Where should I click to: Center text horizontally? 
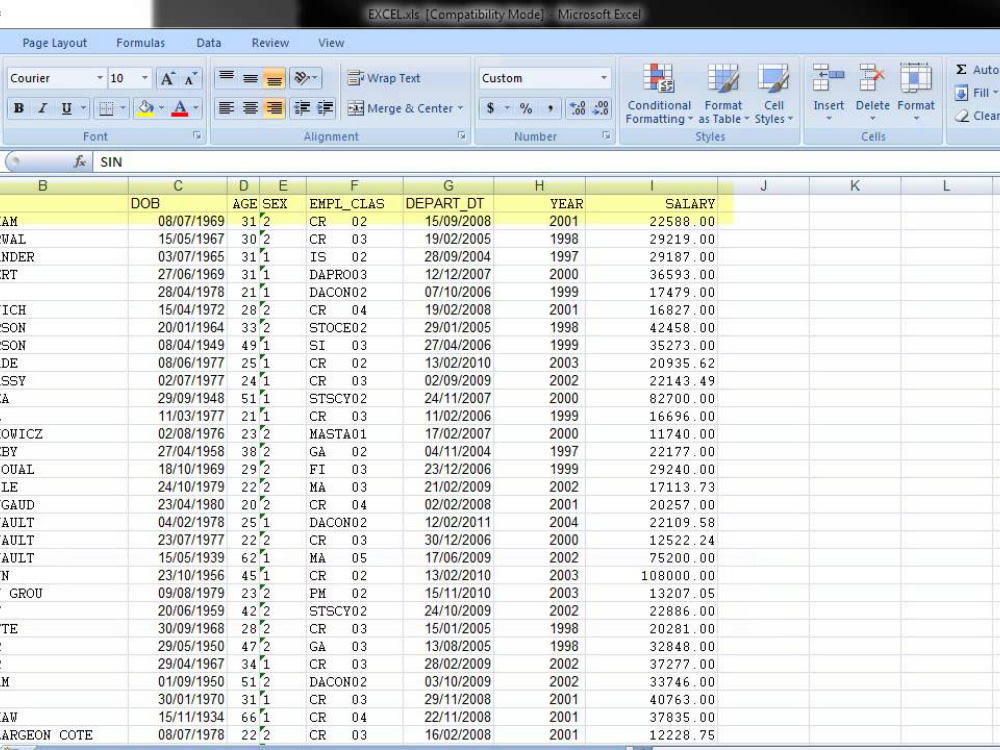coord(250,108)
